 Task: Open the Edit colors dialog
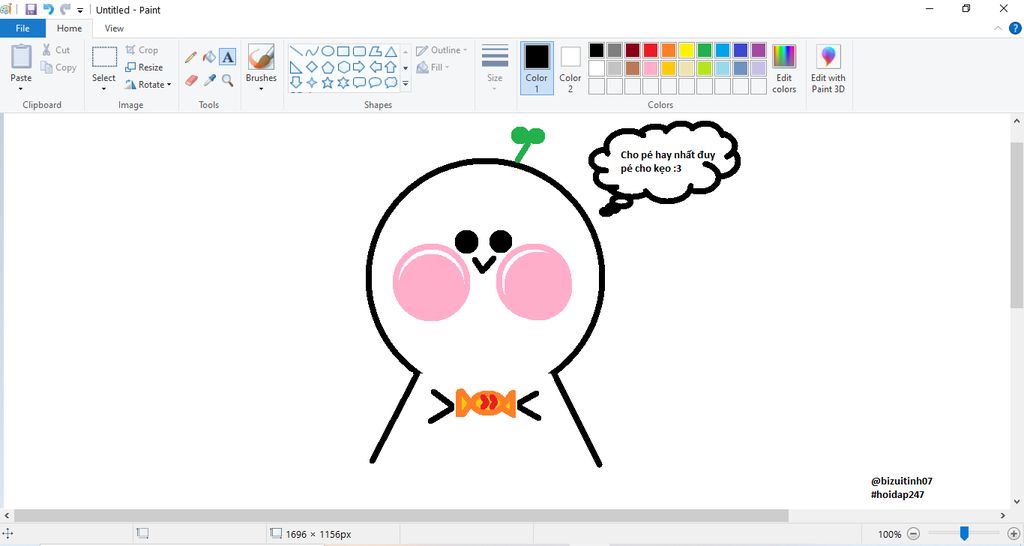tap(784, 68)
